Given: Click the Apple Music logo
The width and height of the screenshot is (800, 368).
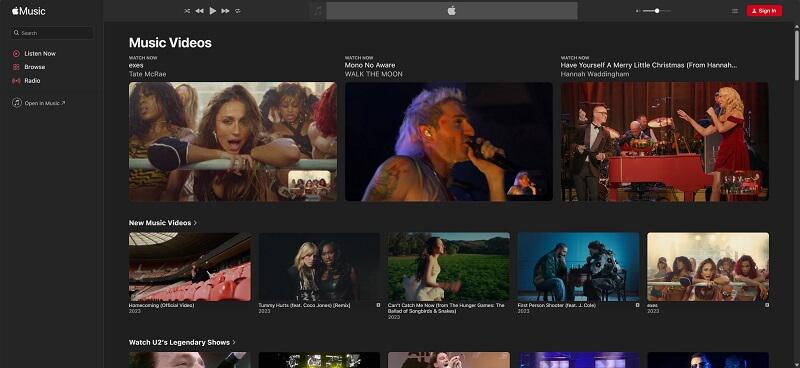Looking at the screenshot, I should point(29,11).
